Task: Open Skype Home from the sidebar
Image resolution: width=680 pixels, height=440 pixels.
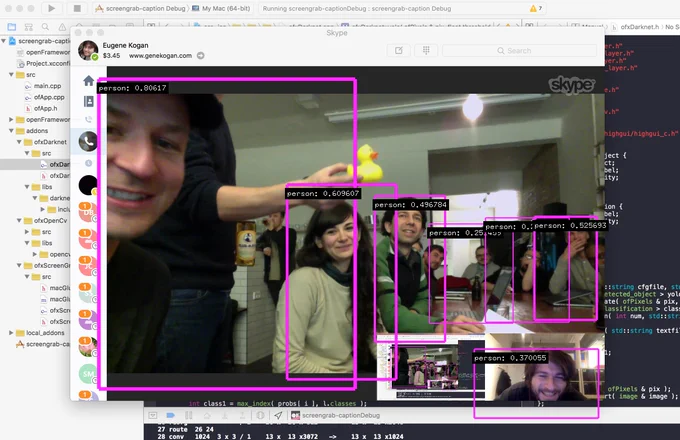Action: click(x=88, y=81)
